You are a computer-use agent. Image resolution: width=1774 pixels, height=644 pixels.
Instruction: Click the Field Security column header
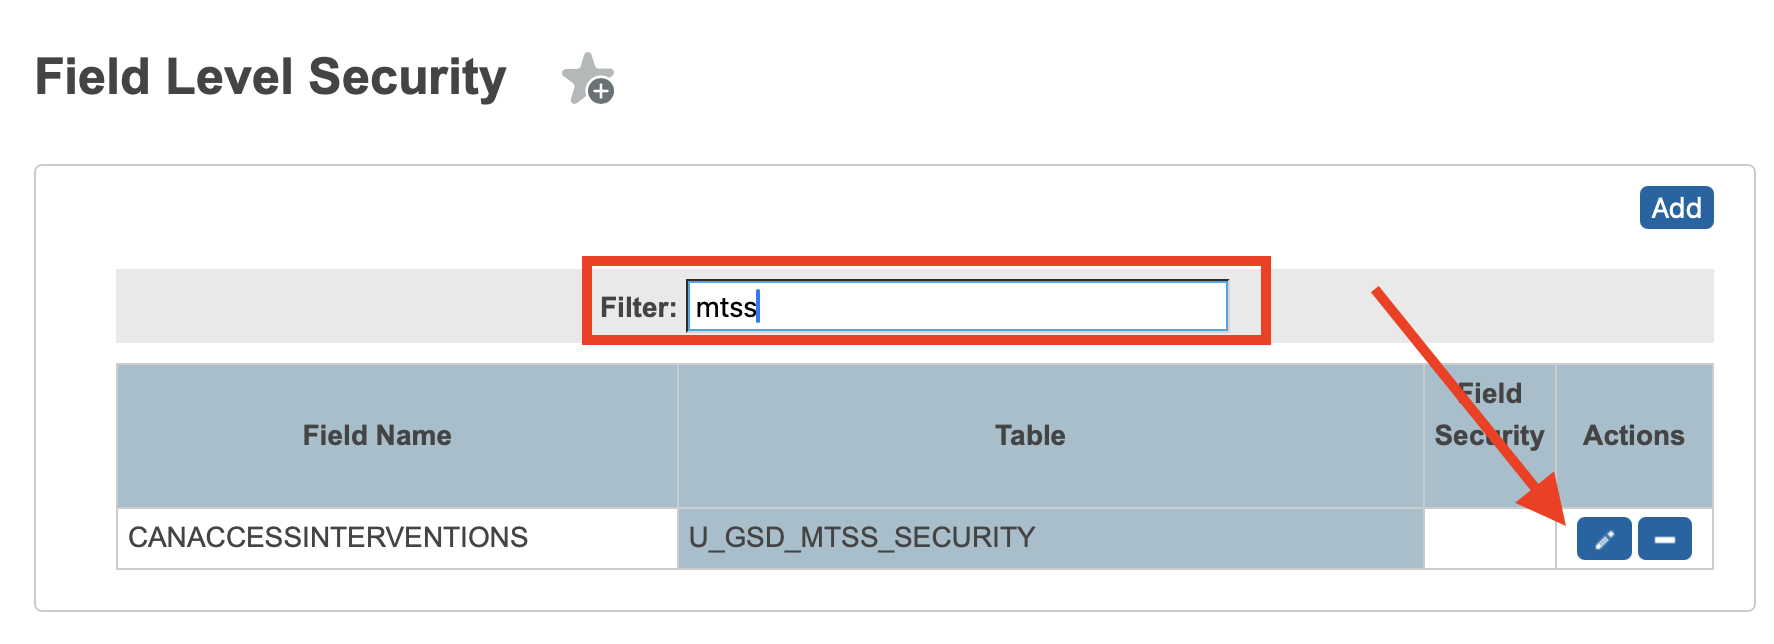[x=1488, y=414]
